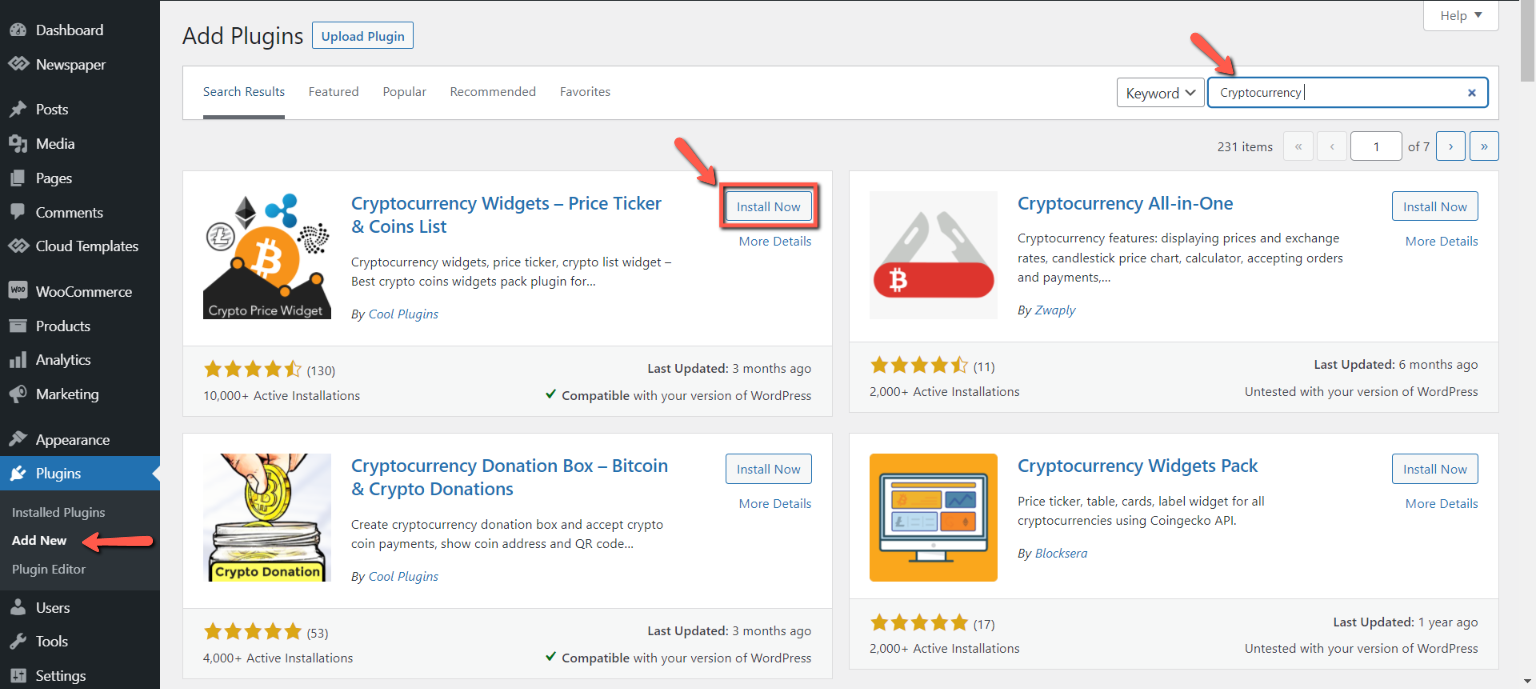Screen dimensions: 1536x689
Task: Click the Cloud Templates icon
Action: tap(18, 246)
